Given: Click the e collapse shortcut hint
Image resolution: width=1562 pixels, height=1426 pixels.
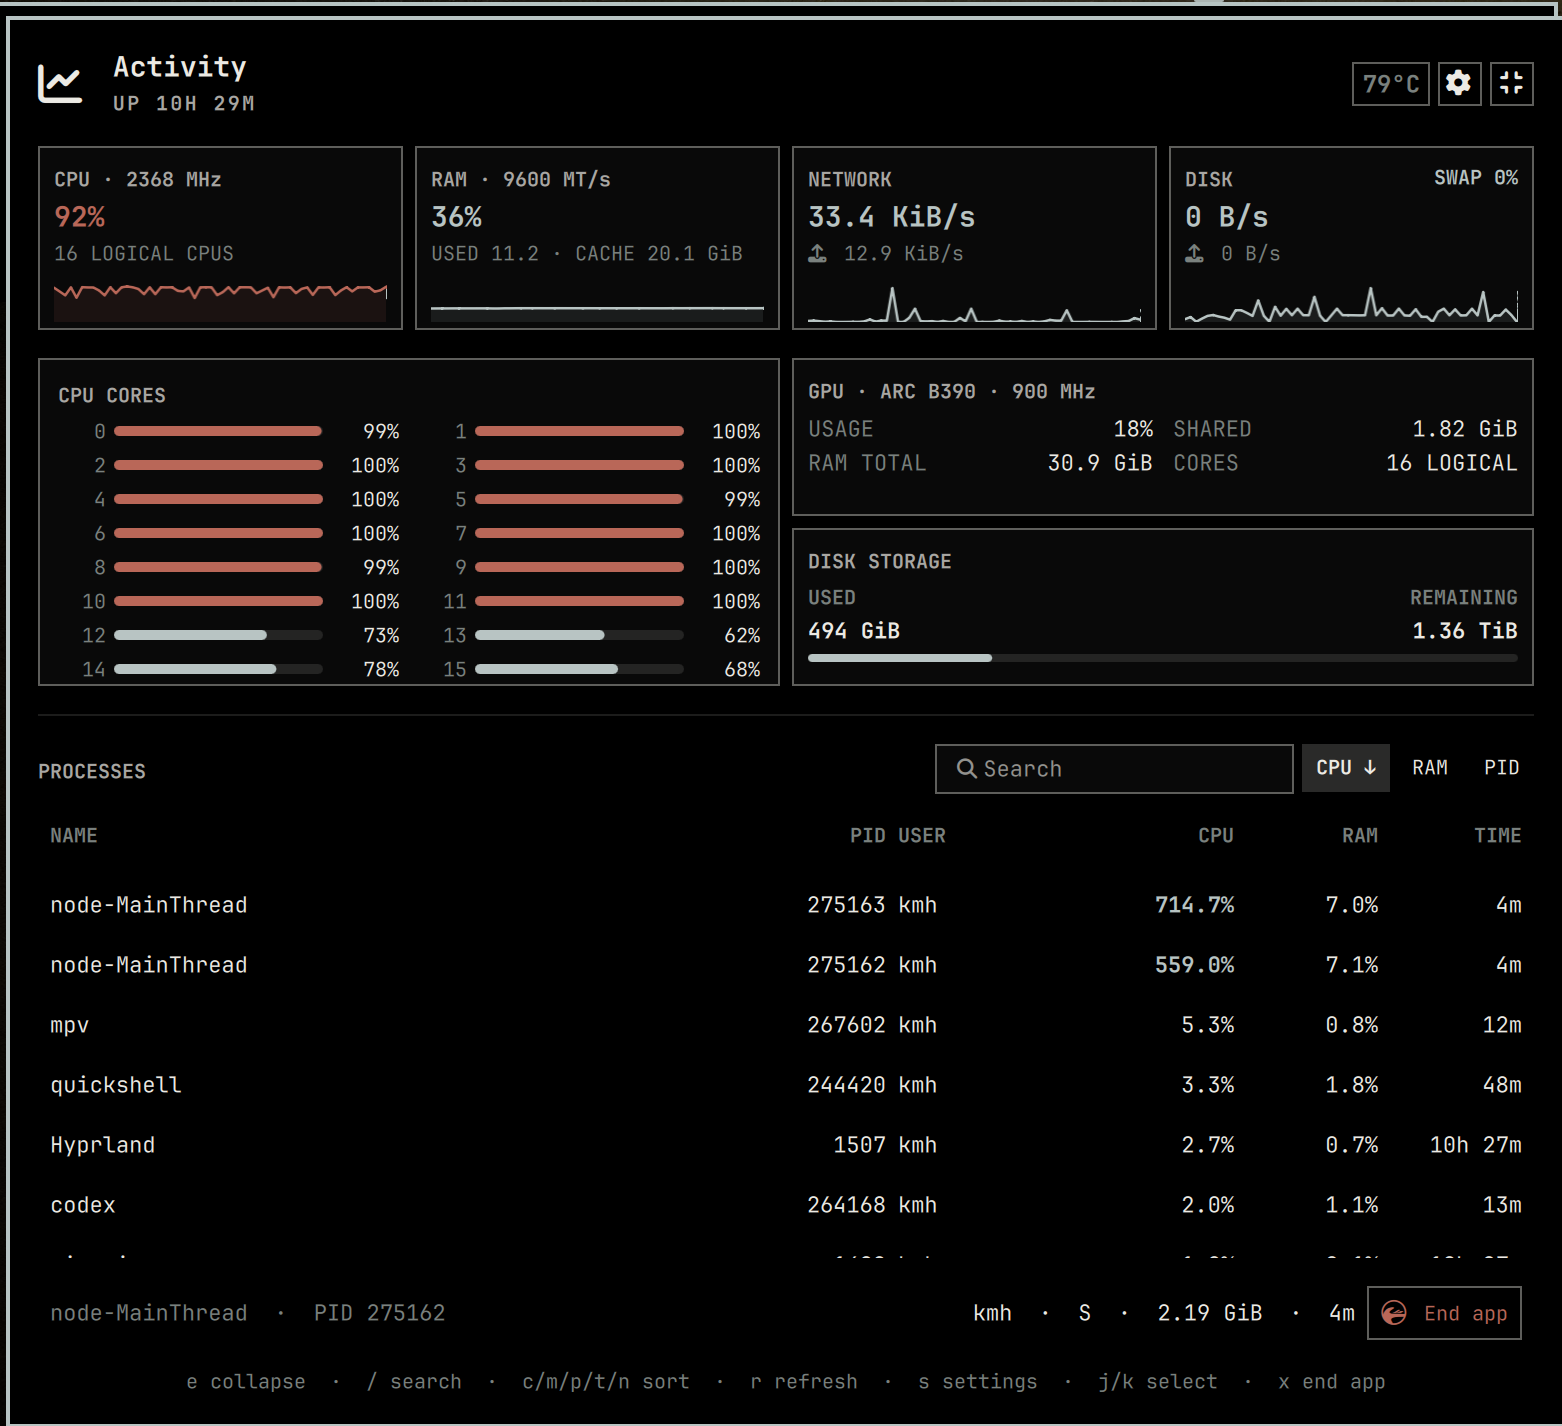Looking at the screenshot, I should click(x=246, y=1381).
